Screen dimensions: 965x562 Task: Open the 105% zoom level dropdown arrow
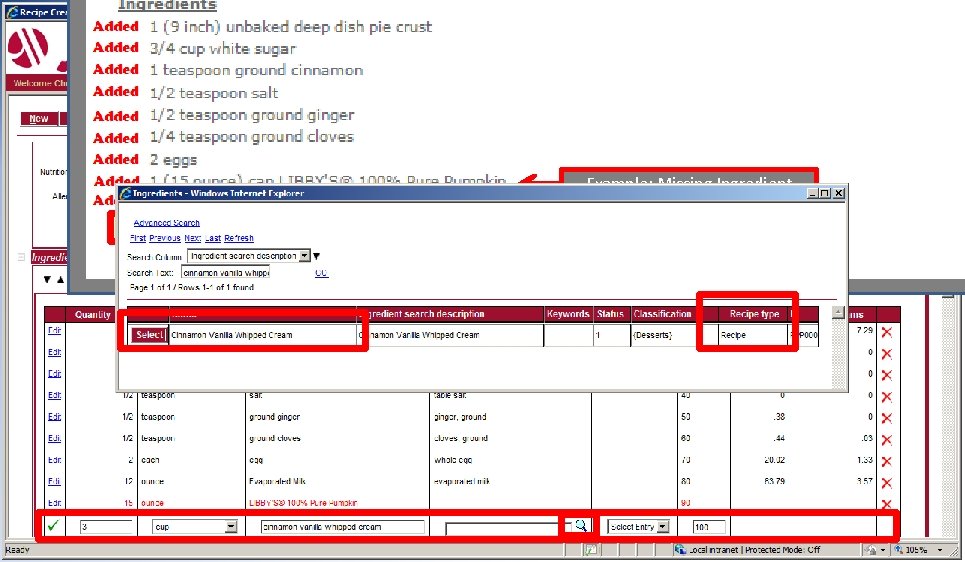tap(940, 550)
